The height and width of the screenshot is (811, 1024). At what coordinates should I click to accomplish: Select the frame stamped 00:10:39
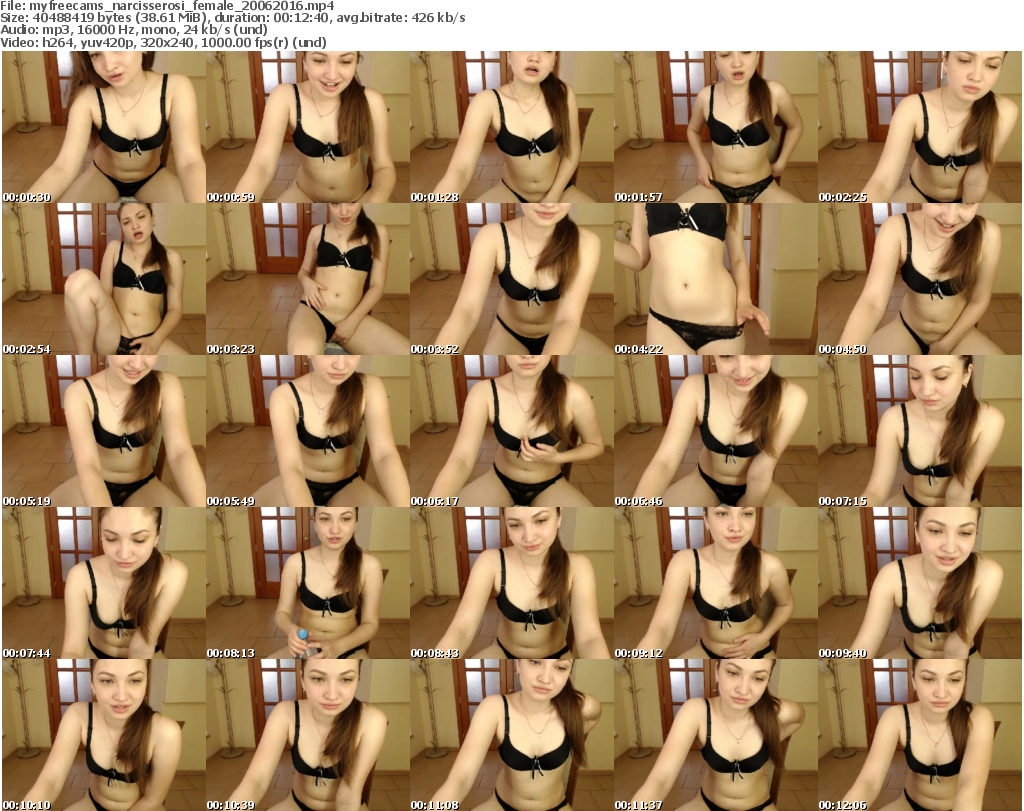(308, 735)
